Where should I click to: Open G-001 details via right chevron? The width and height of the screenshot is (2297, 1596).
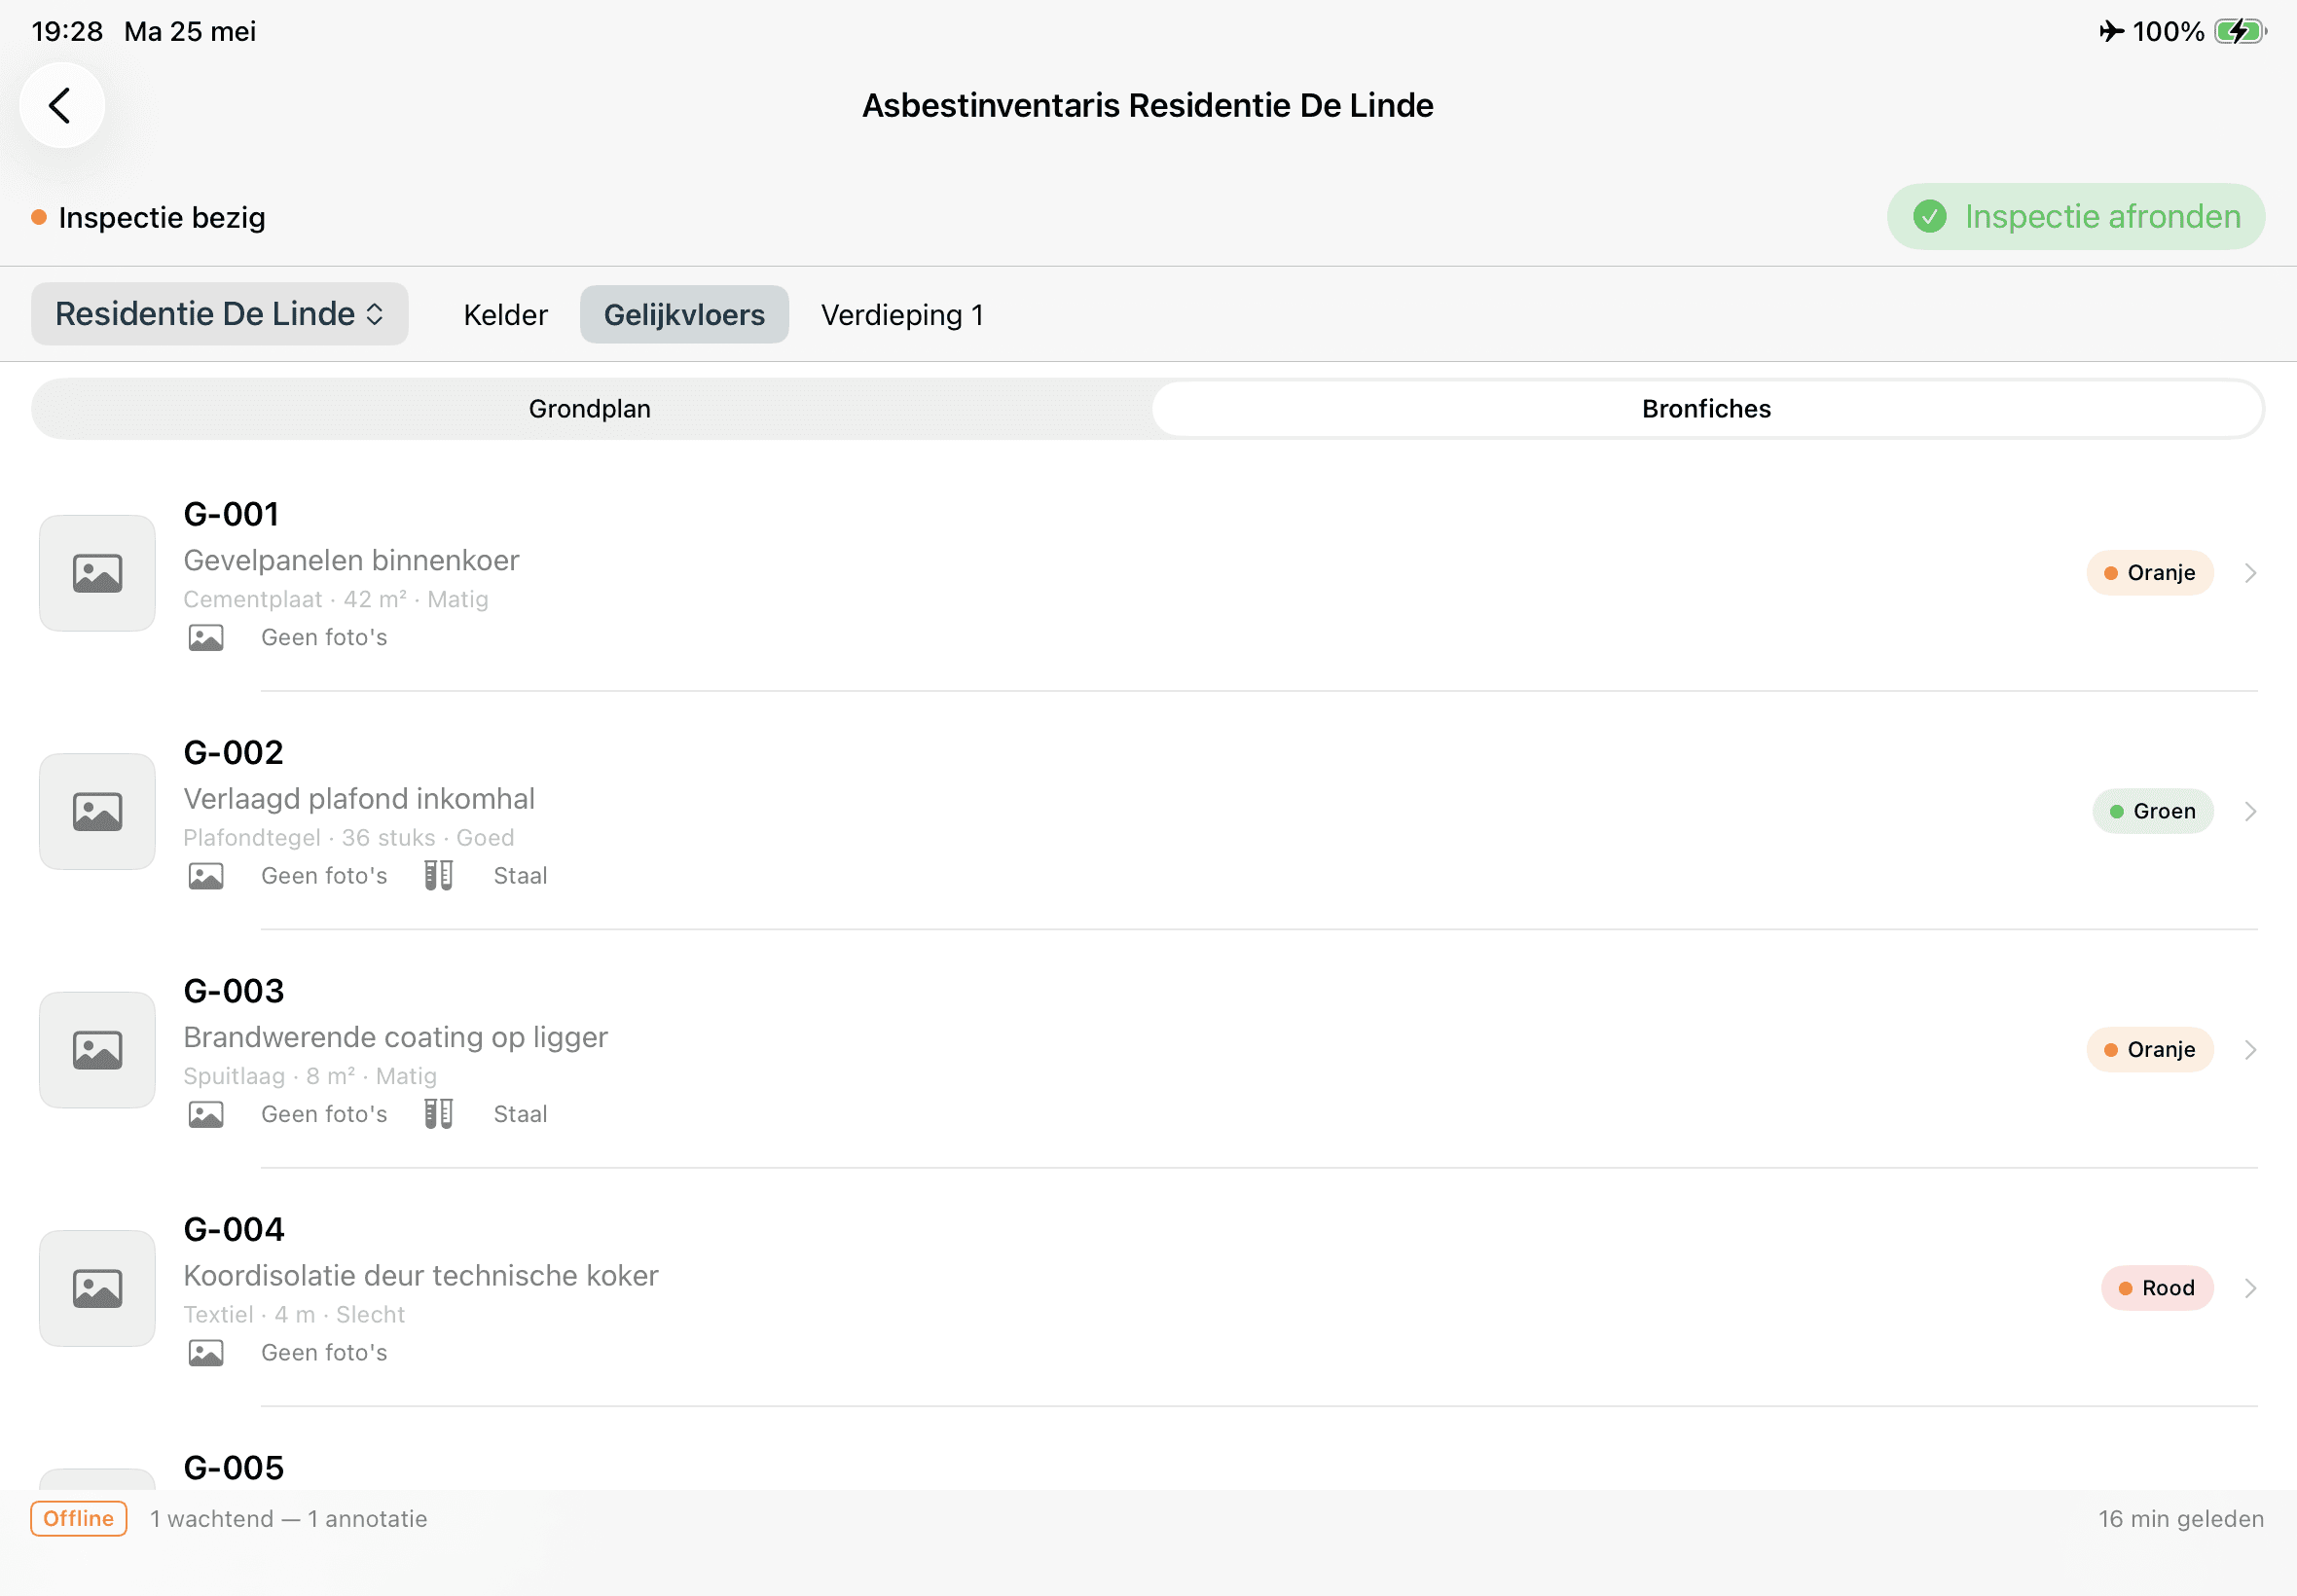2250,573
